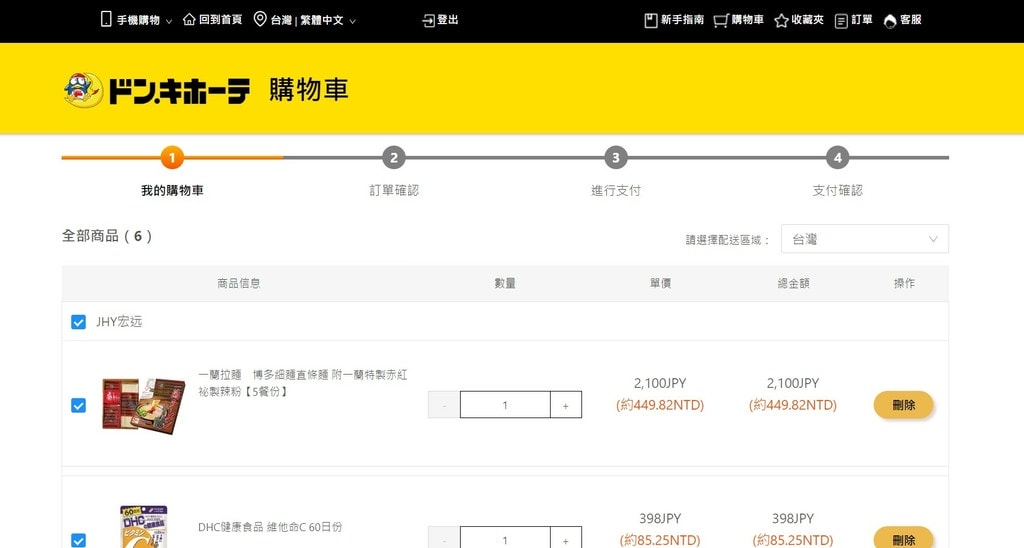Screen dimensions: 1024x548
Task: Click the 商品信息 column header
Action: [238, 283]
